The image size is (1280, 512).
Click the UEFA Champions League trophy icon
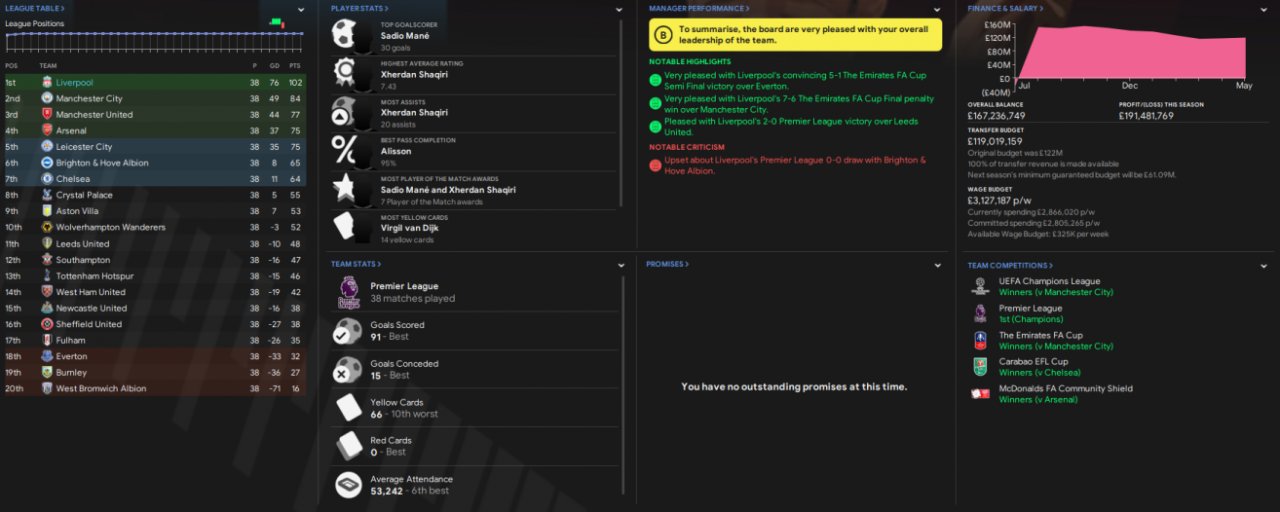coord(980,287)
